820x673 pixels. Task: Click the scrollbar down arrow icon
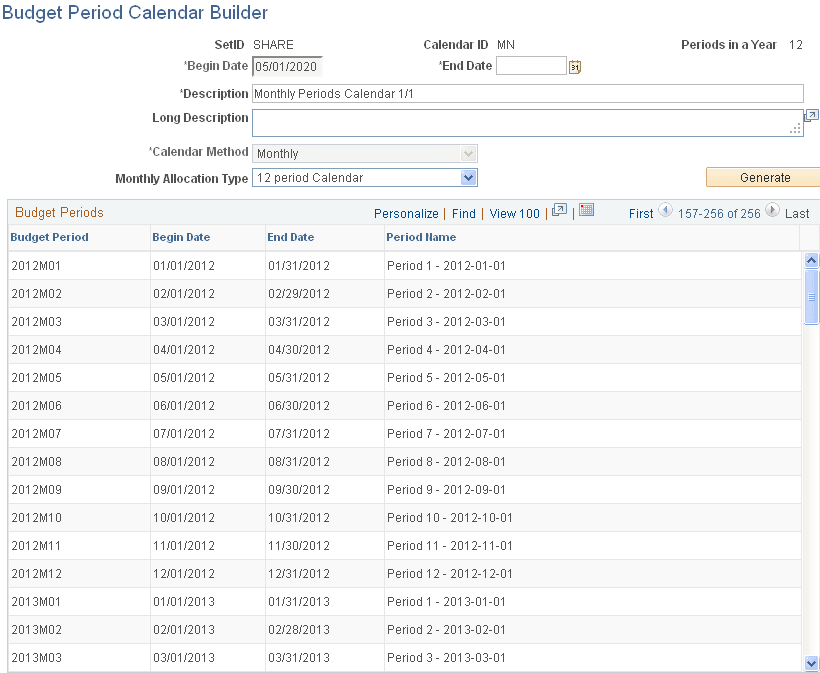pyautogui.click(x=810, y=661)
